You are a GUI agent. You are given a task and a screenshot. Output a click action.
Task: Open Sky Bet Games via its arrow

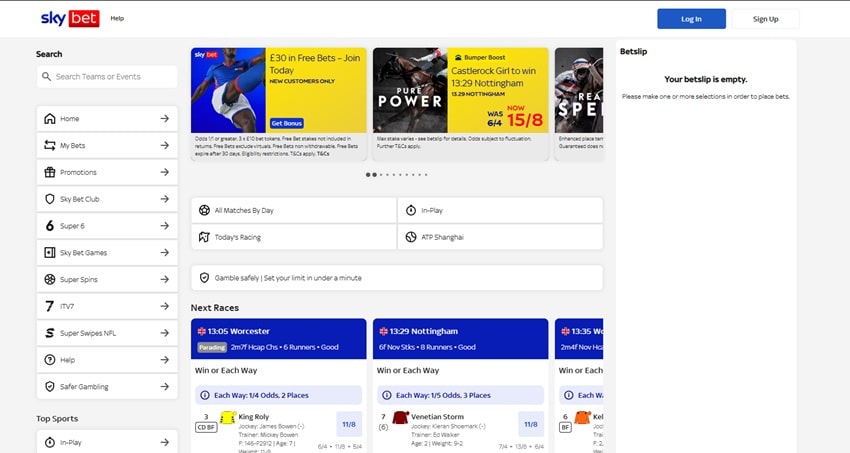tap(165, 253)
